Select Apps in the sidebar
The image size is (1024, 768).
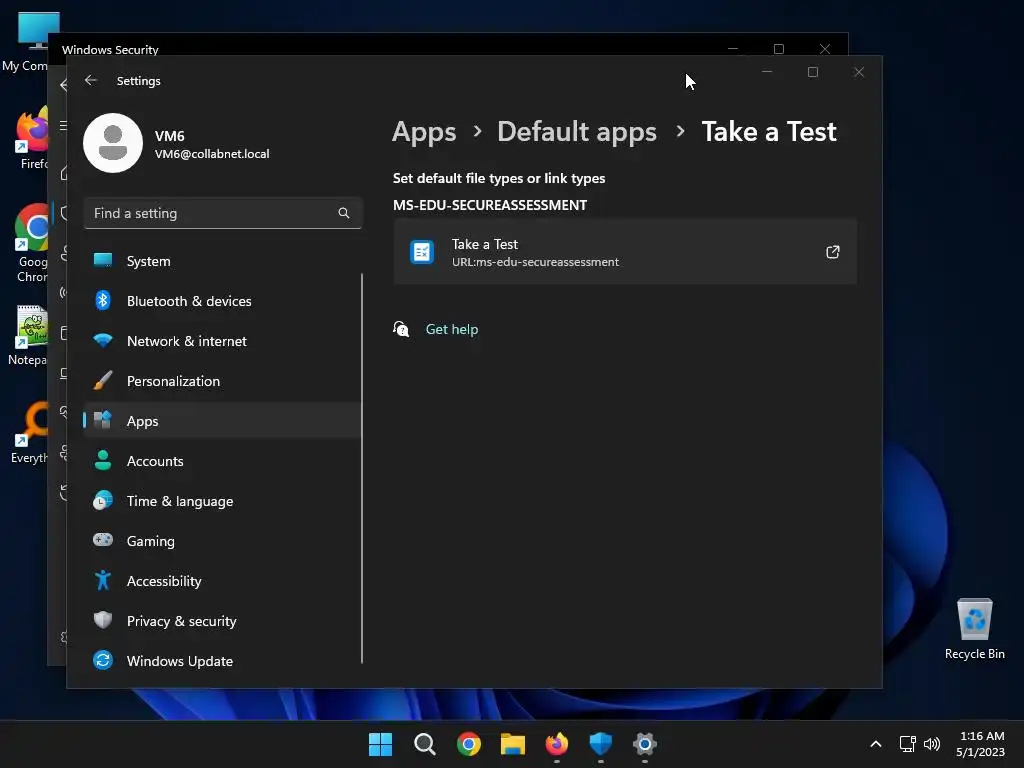pyautogui.click(x=223, y=421)
